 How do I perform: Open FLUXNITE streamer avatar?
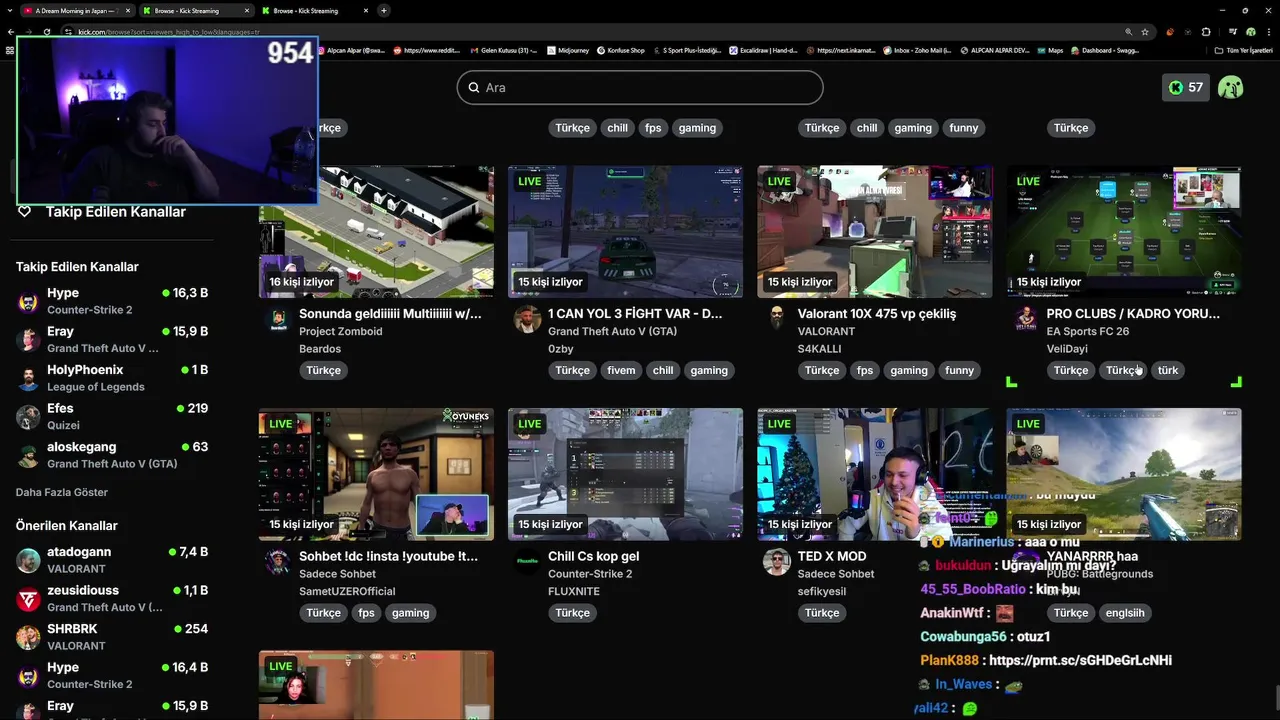[x=528, y=562]
